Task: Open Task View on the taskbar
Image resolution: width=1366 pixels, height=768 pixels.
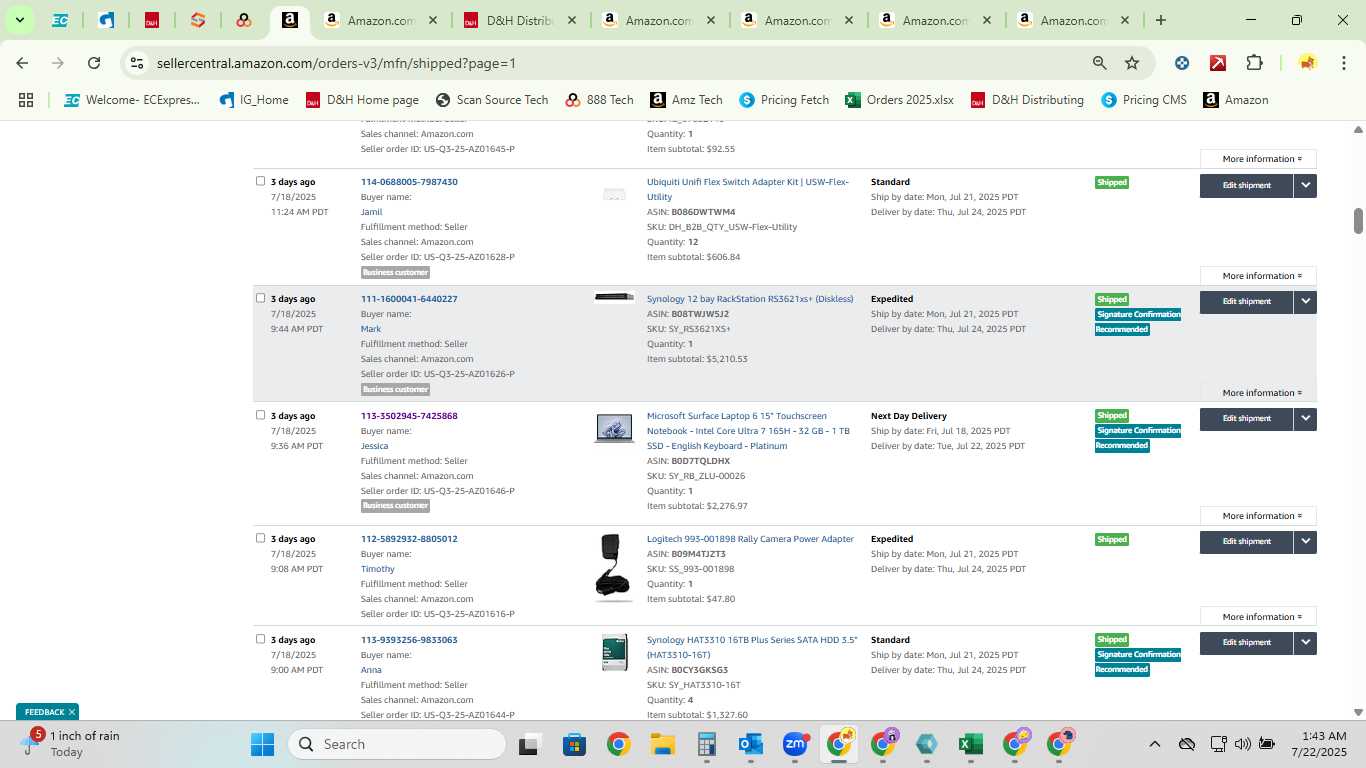Action: coord(530,744)
